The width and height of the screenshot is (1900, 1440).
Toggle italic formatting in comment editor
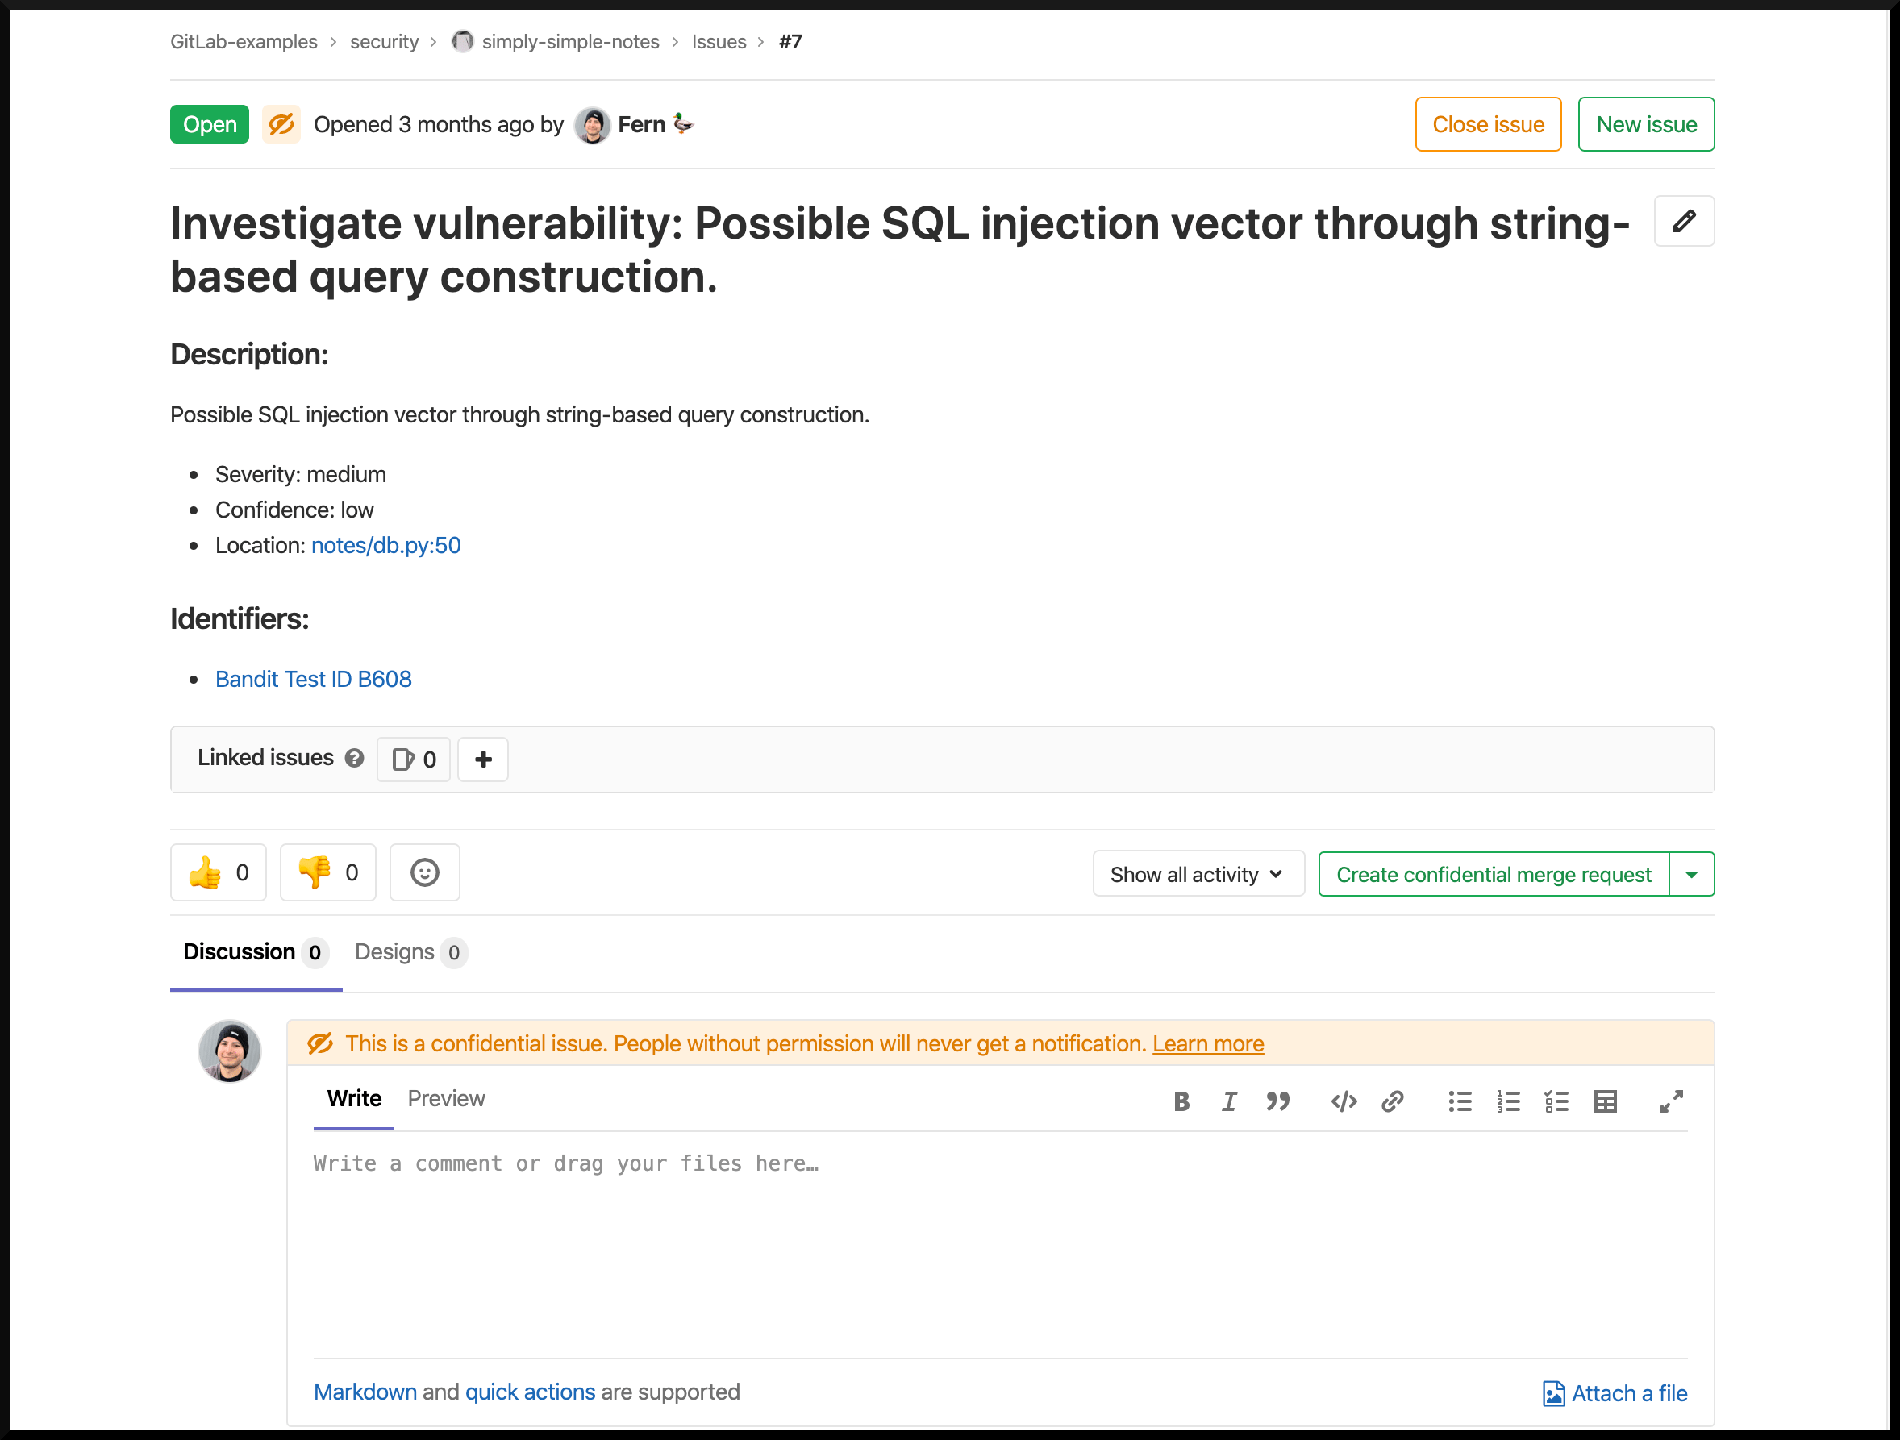1229,1101
